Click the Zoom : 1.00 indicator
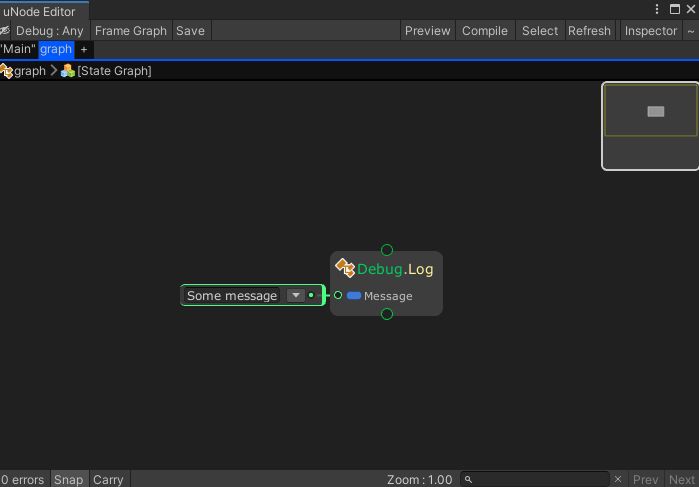Image resolution: width=699 pixels, height=487 pixels. 419,480
